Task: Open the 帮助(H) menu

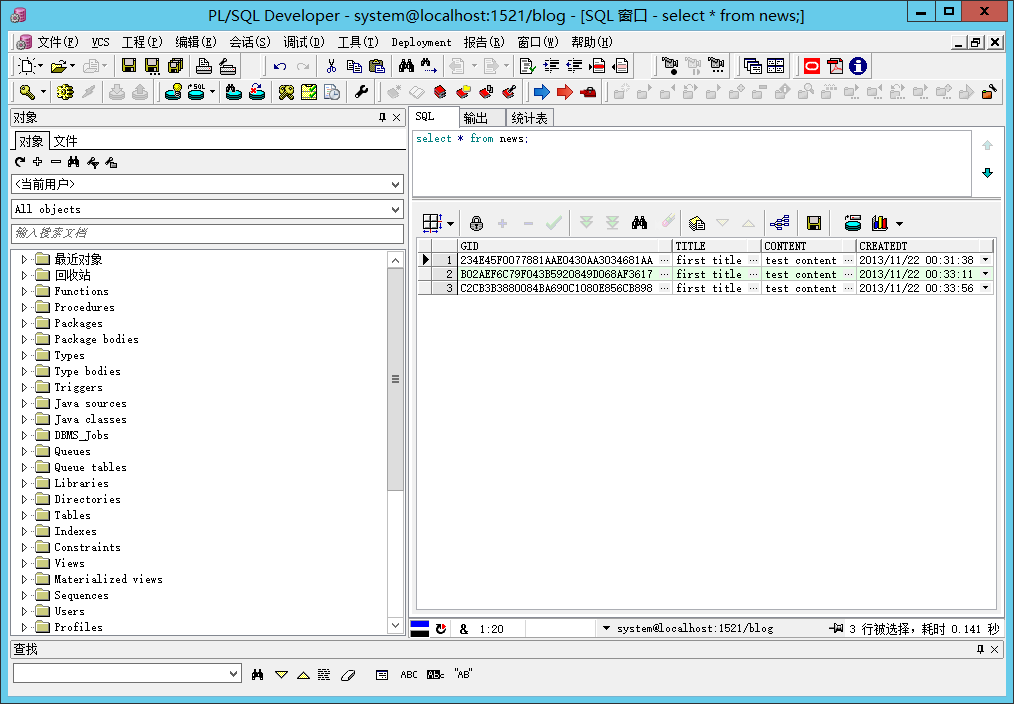Action: click(592, 42)
